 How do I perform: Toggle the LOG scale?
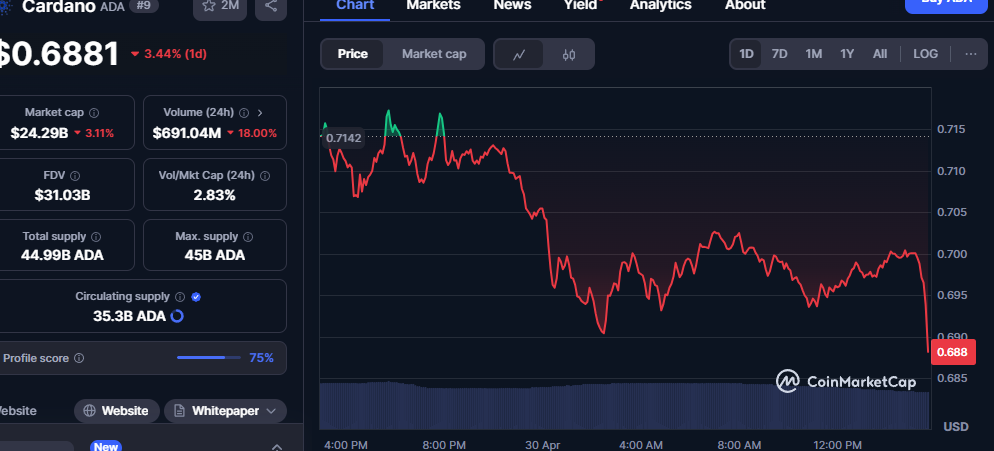(926, 54)
